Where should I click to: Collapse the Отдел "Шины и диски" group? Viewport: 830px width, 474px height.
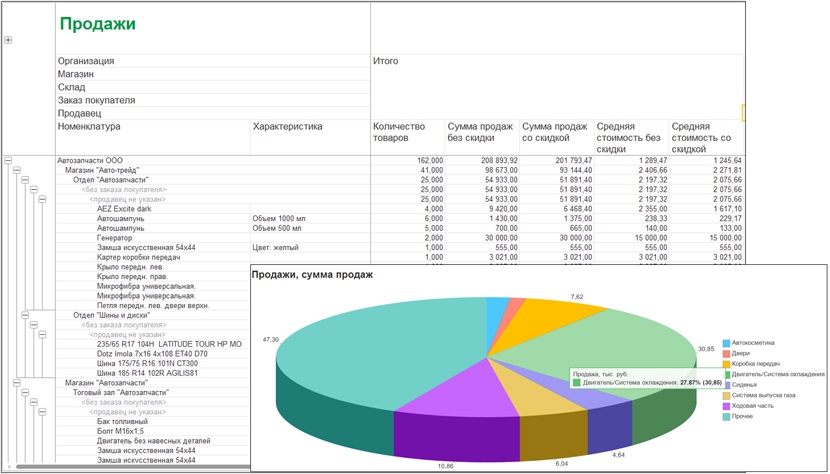point(25,315)
